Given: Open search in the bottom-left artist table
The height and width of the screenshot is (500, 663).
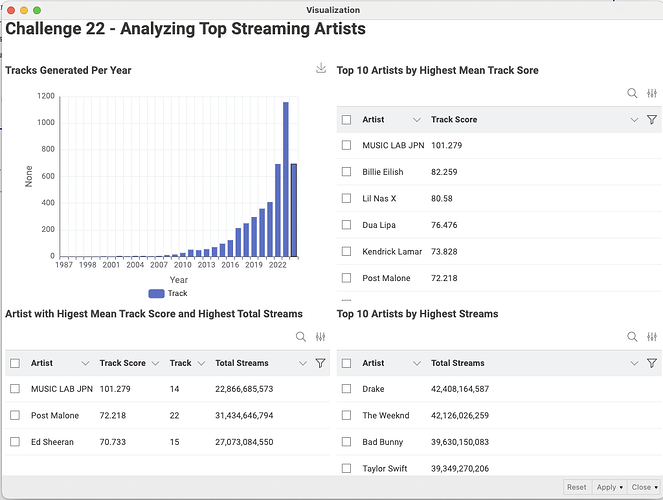Looking at the screenshot, I should coord(301,337).
